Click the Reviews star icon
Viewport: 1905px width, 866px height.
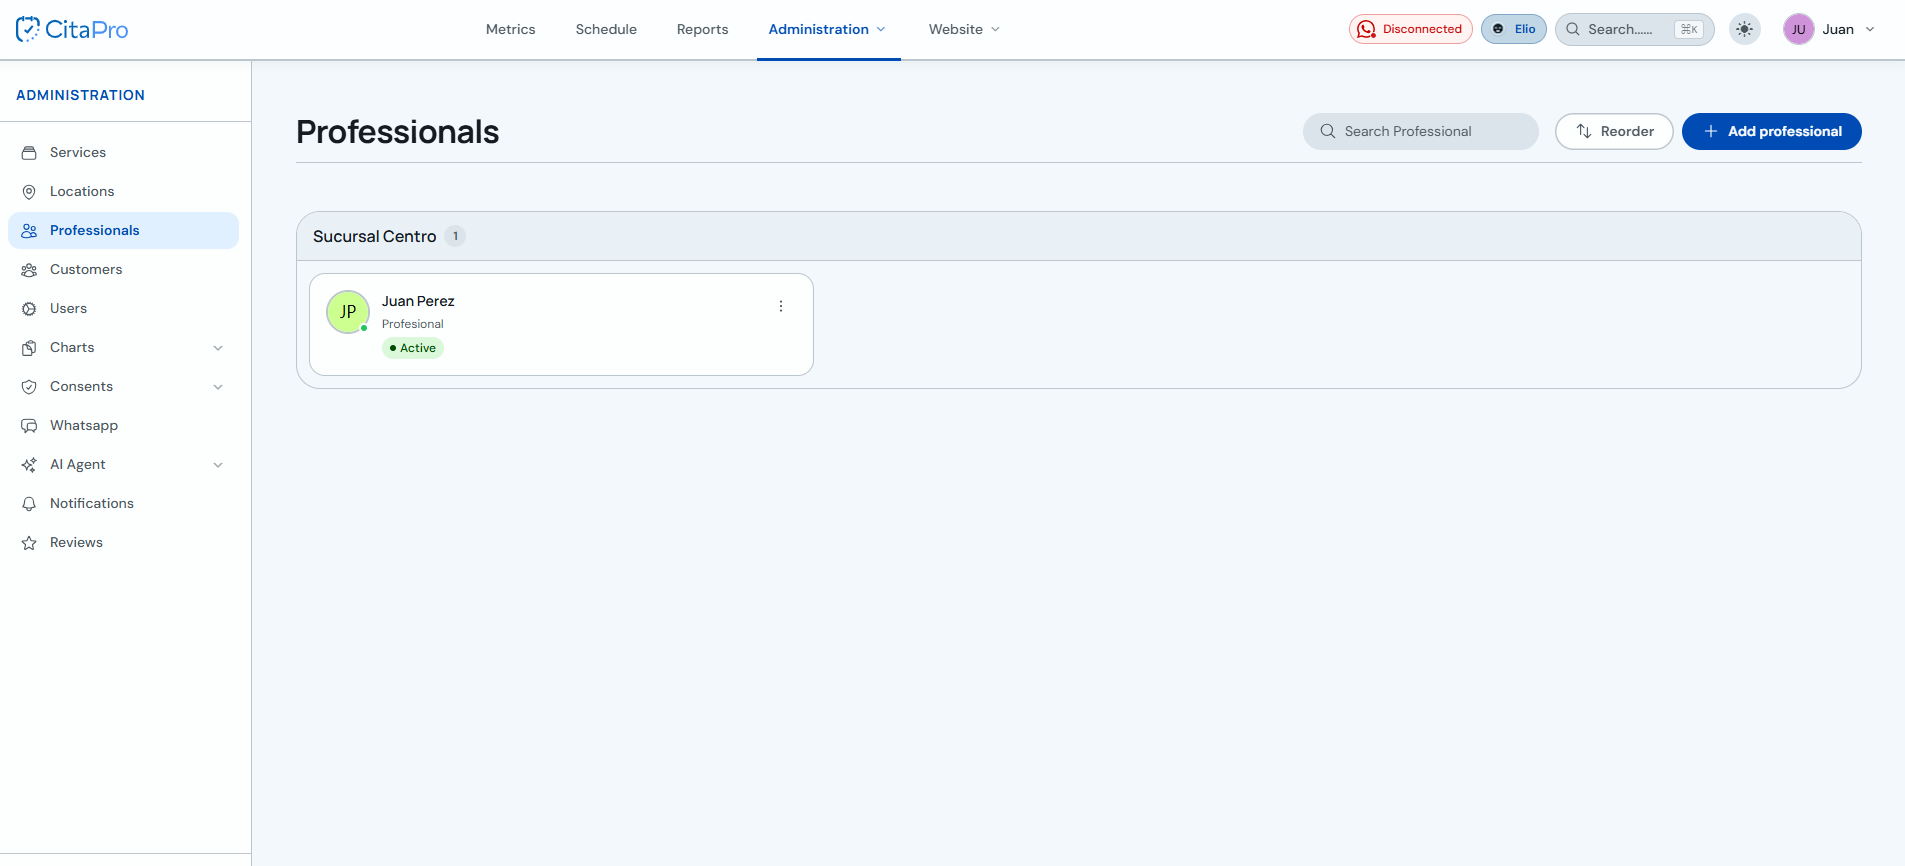point(29,543)
